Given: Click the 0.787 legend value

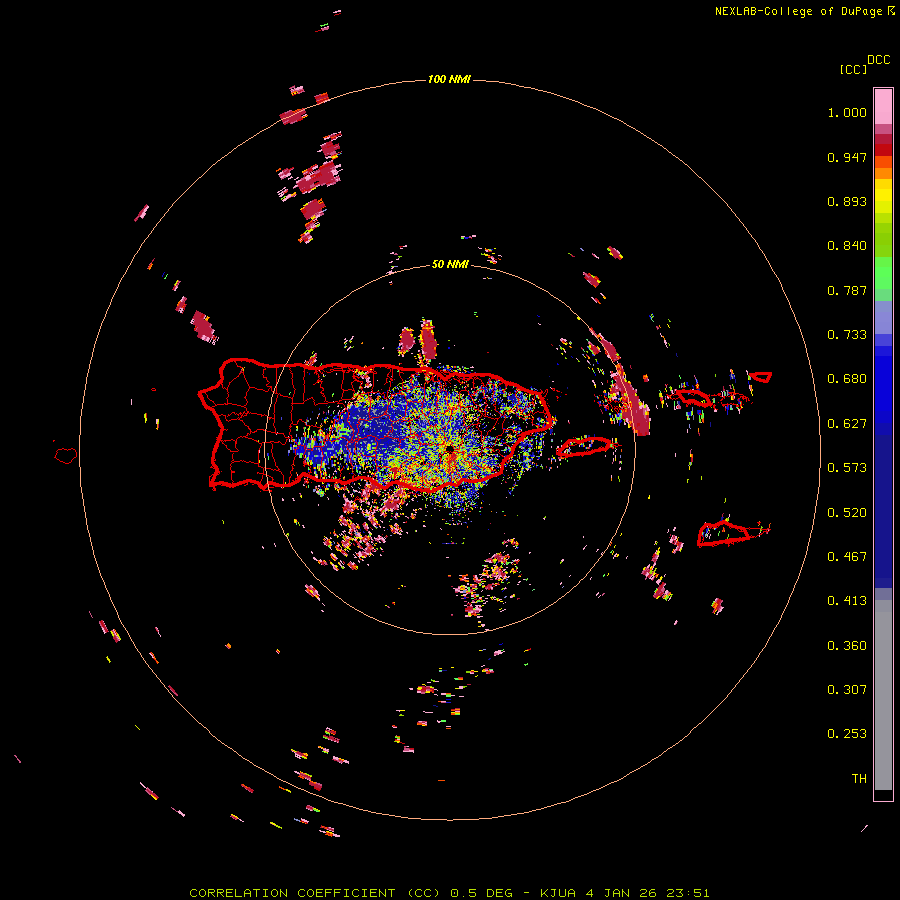Looking at the screenshot, I should click(847, 290).
